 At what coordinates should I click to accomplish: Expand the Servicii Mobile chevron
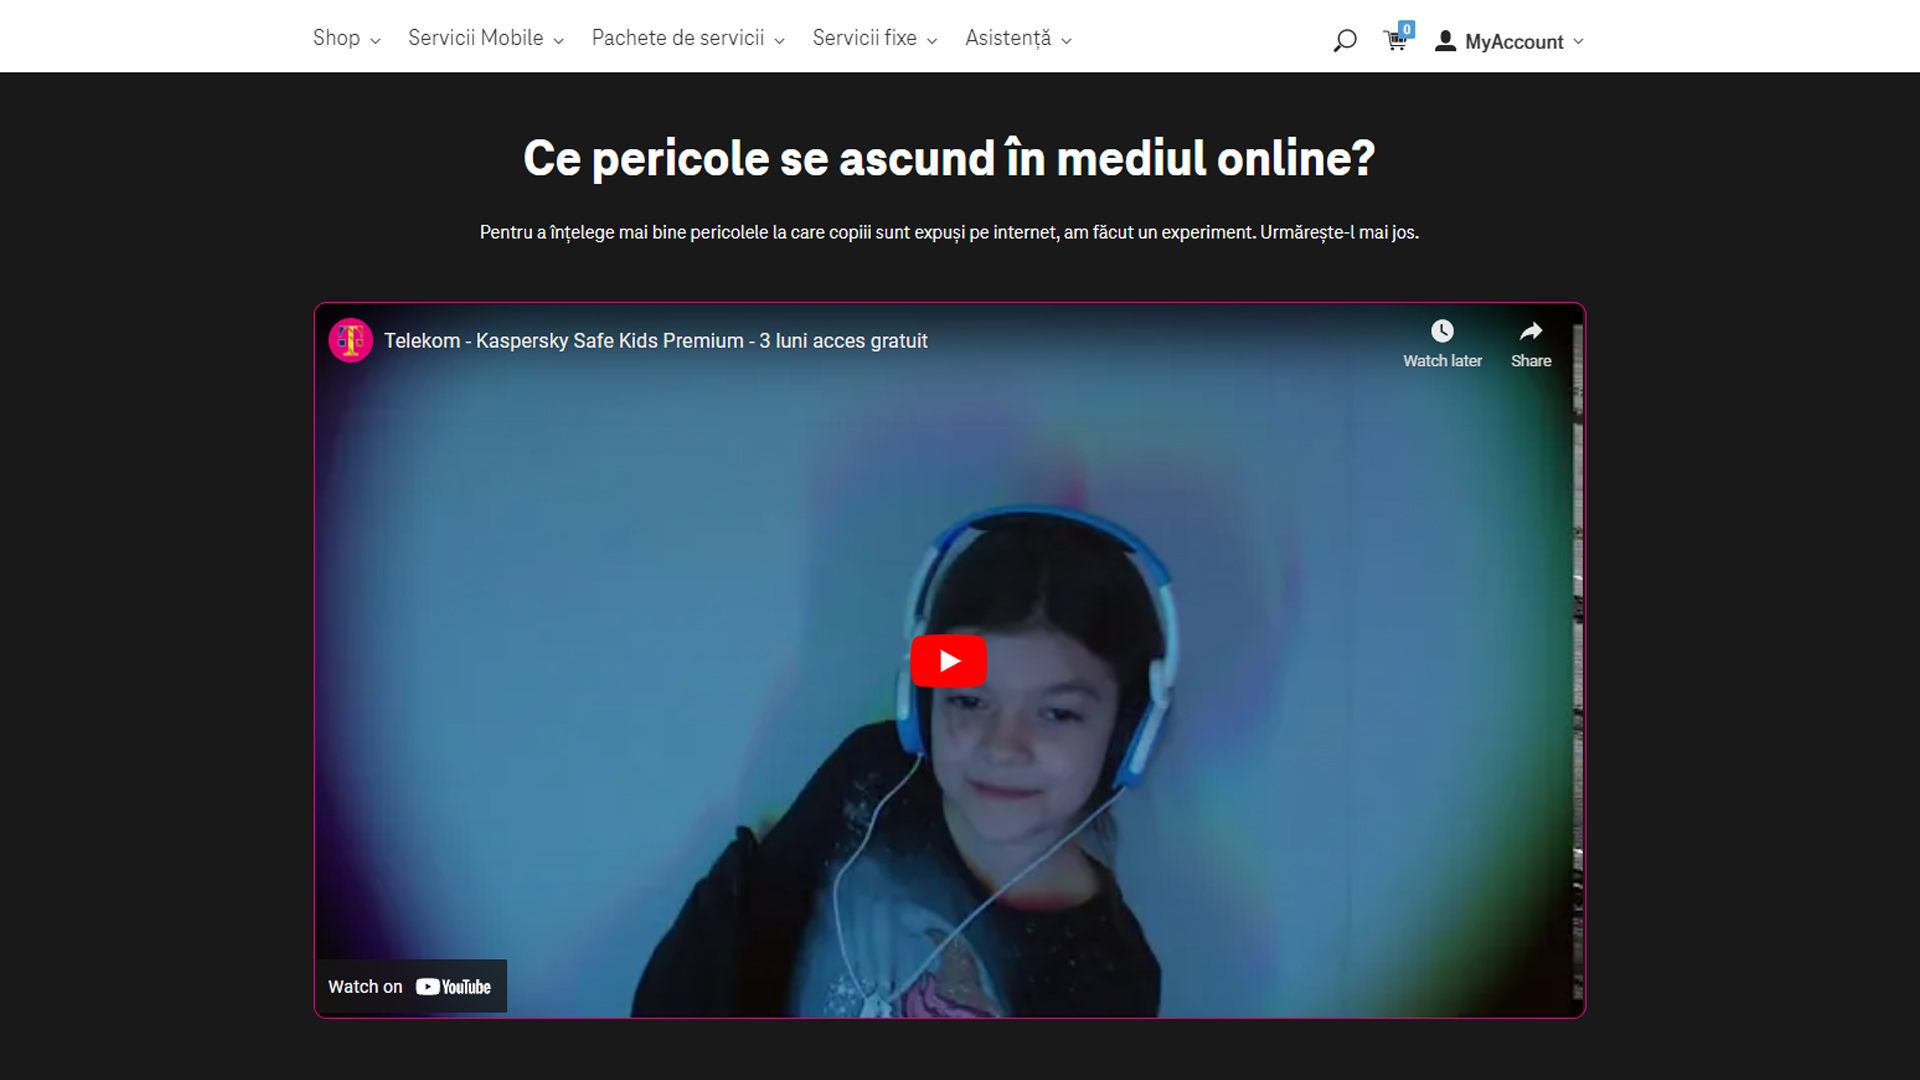tap(558, 41)
